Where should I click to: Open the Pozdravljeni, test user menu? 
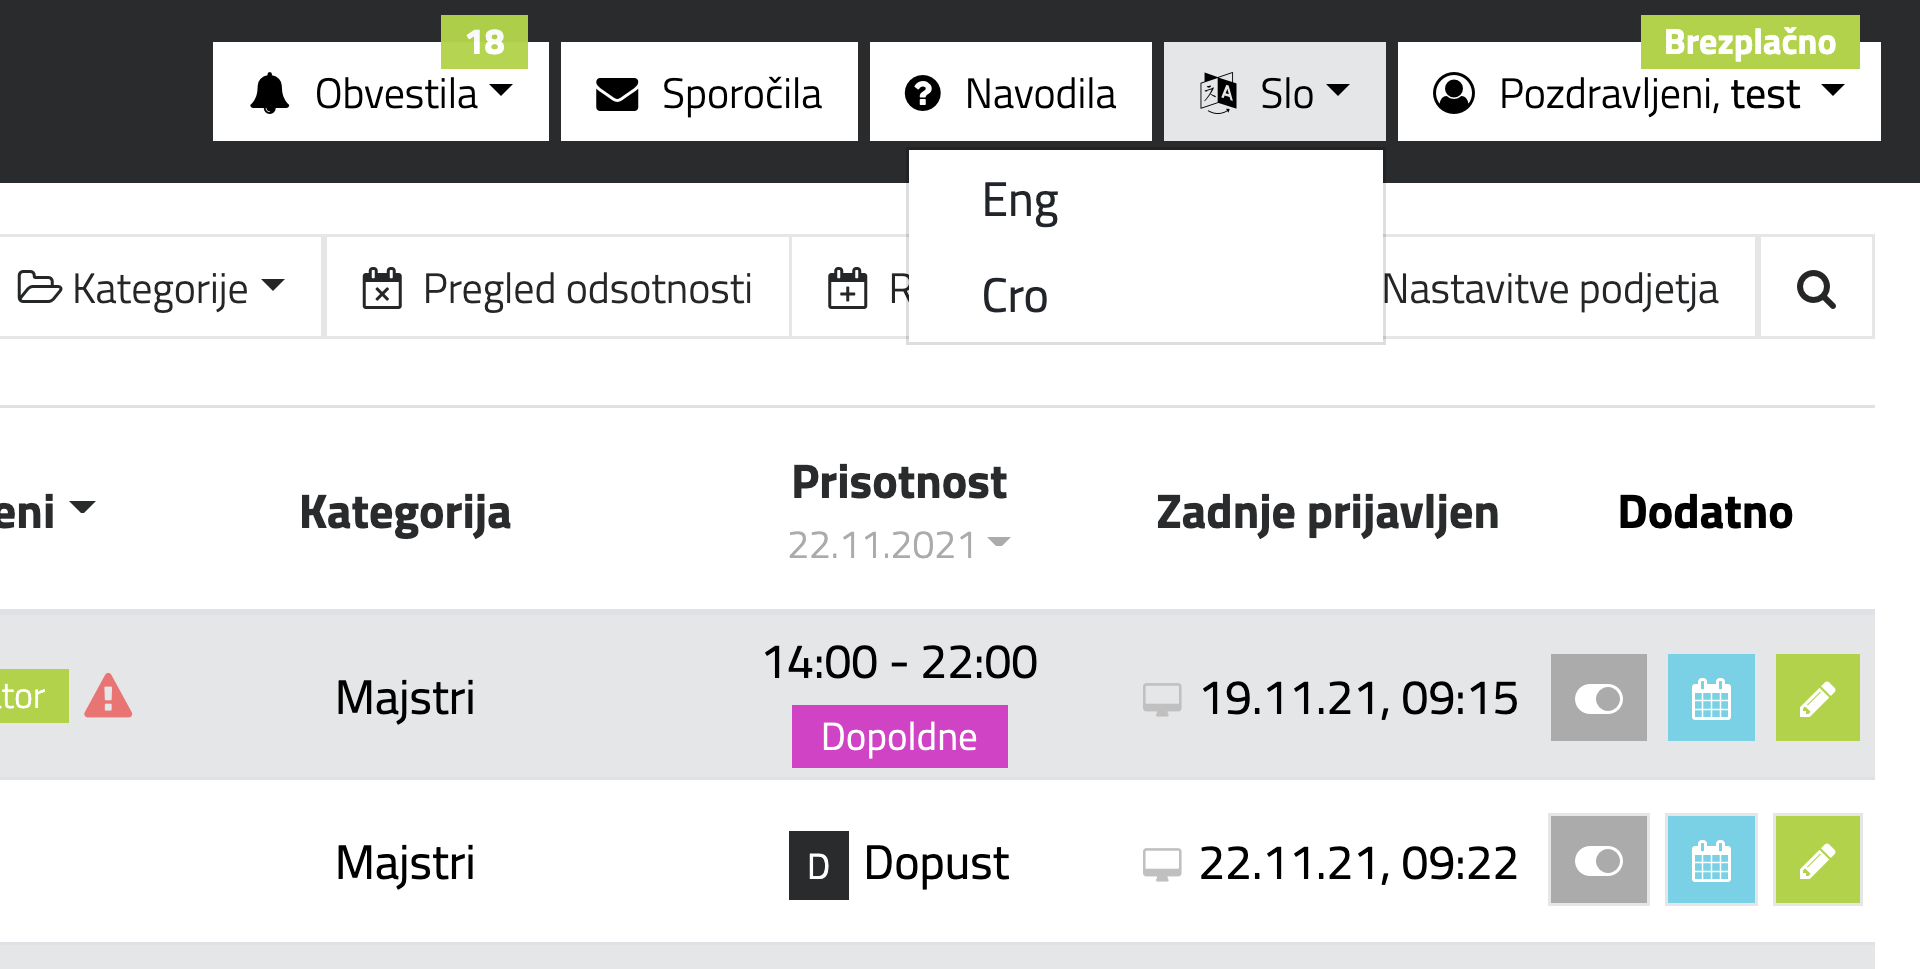pos(1639,92)
